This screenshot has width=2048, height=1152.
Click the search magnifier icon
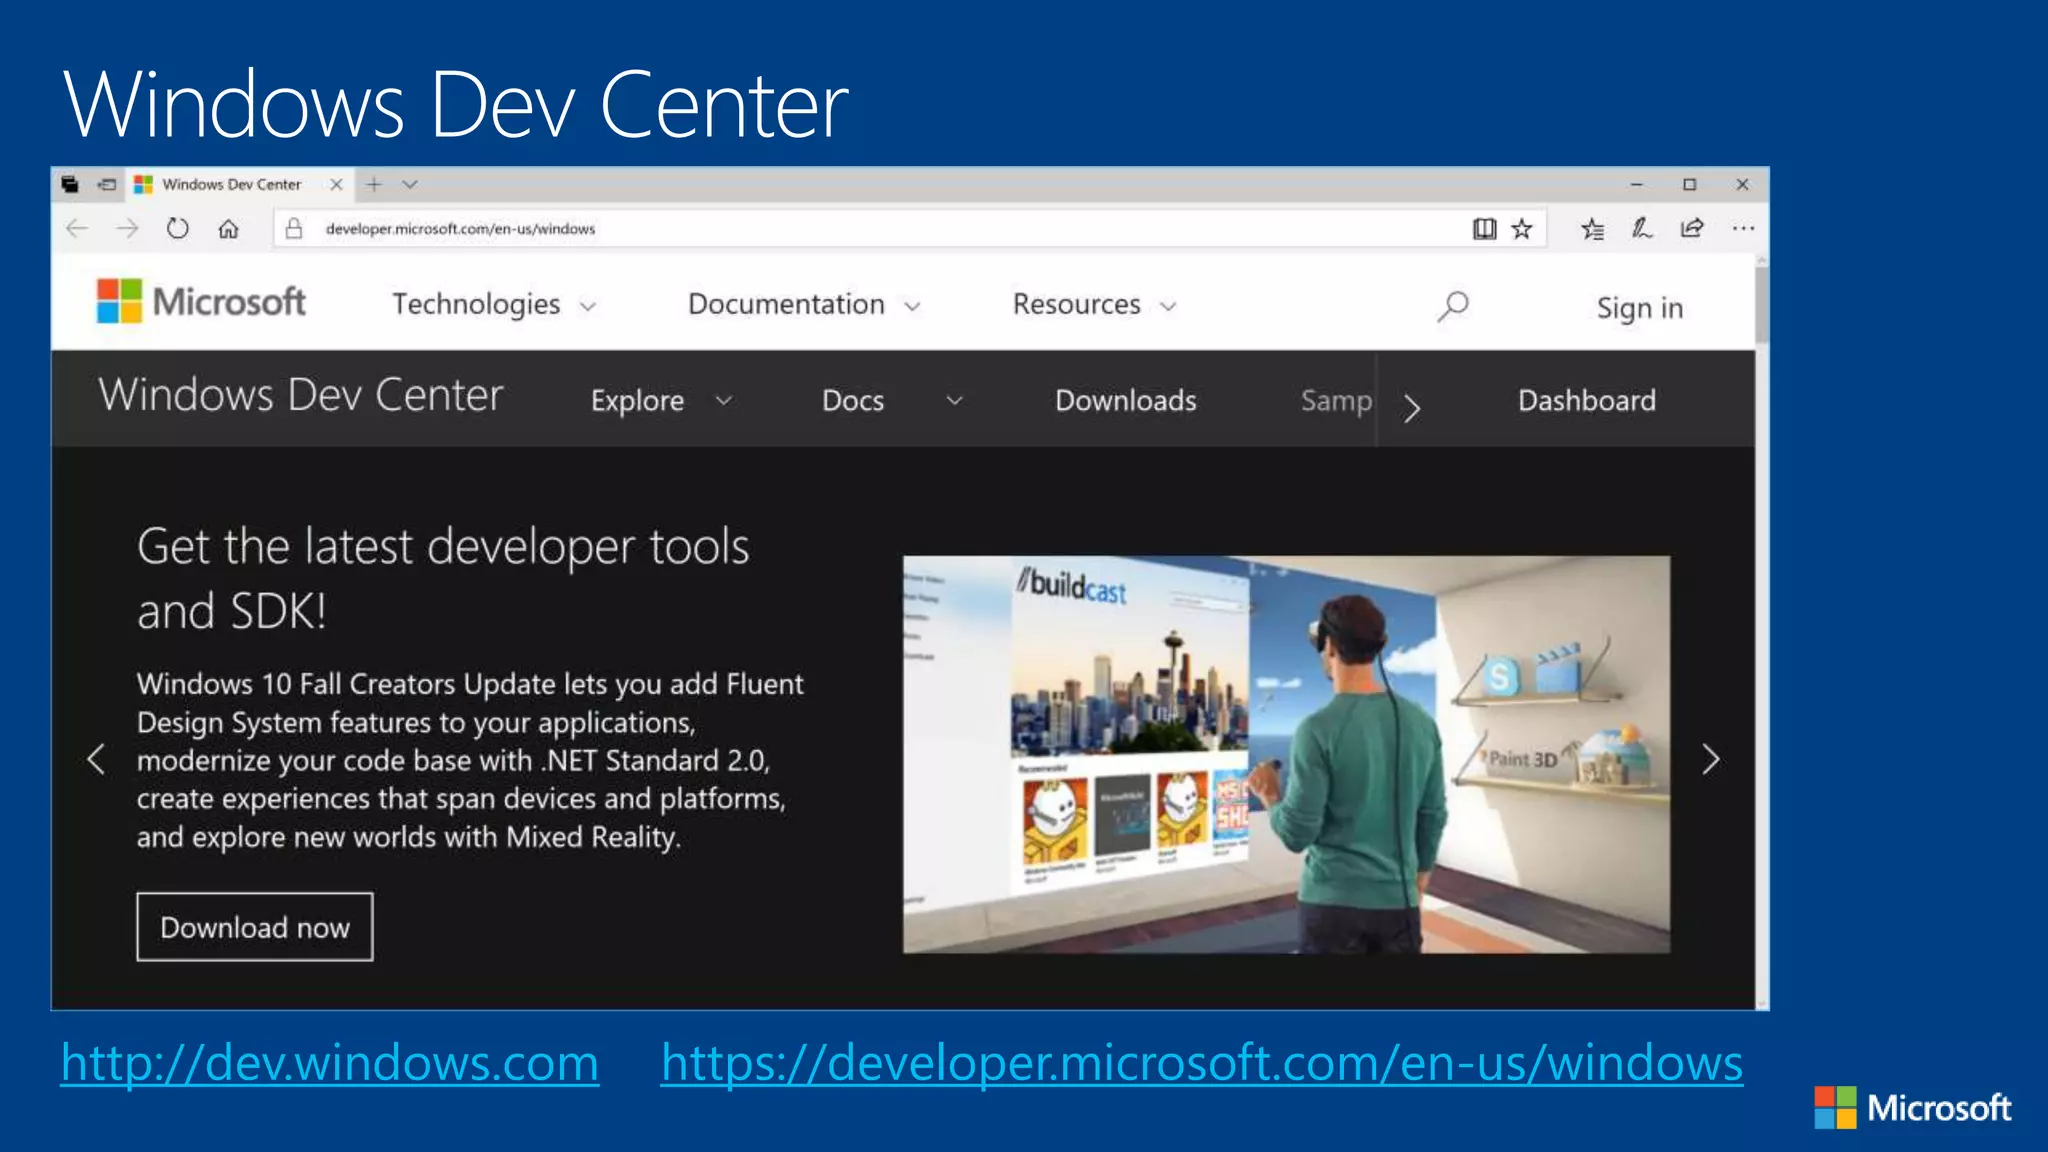(1453, 306)
